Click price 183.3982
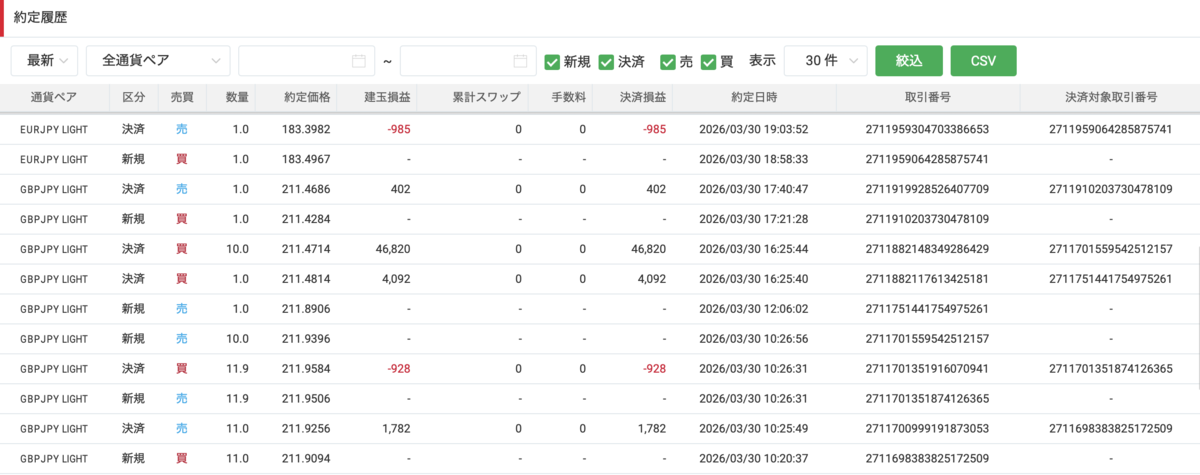This screenshot has width=1200, height=475. tap(306, 129)
